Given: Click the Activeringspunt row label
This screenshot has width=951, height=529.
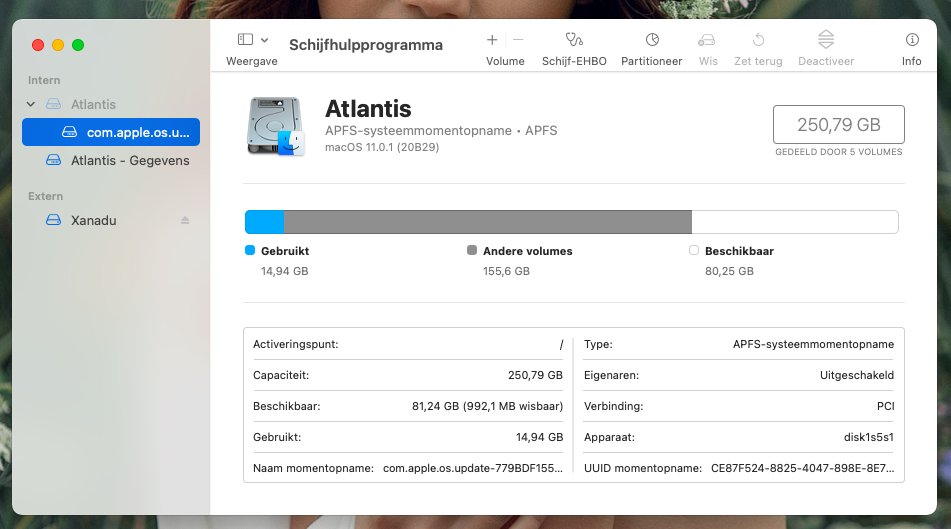Looking at the screenshot, I should click(x=295, y=345).
